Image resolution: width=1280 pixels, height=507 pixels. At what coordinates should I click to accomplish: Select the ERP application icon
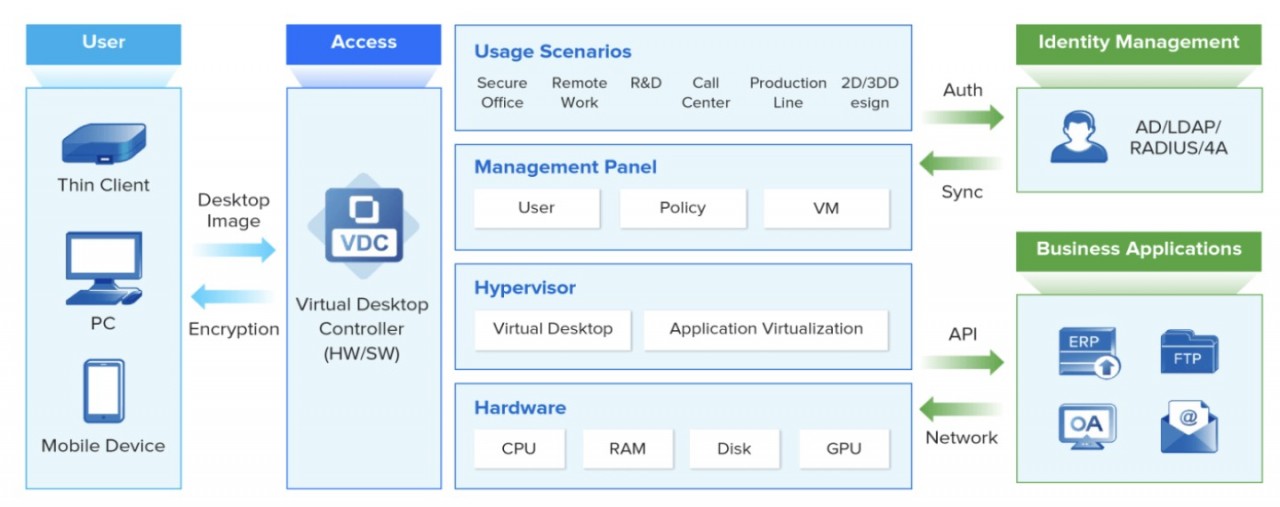point(1088,351)
